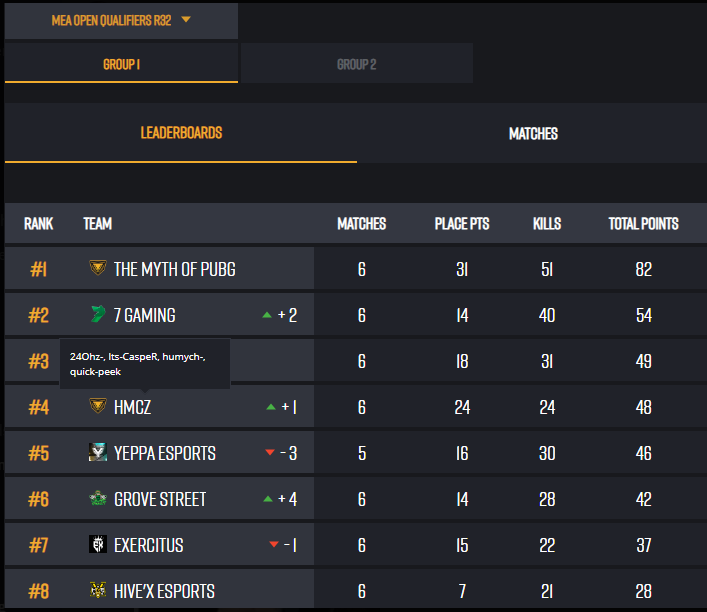Click the +2 rank change for 7 Gaming
The image size is (707, 612).
287,315
